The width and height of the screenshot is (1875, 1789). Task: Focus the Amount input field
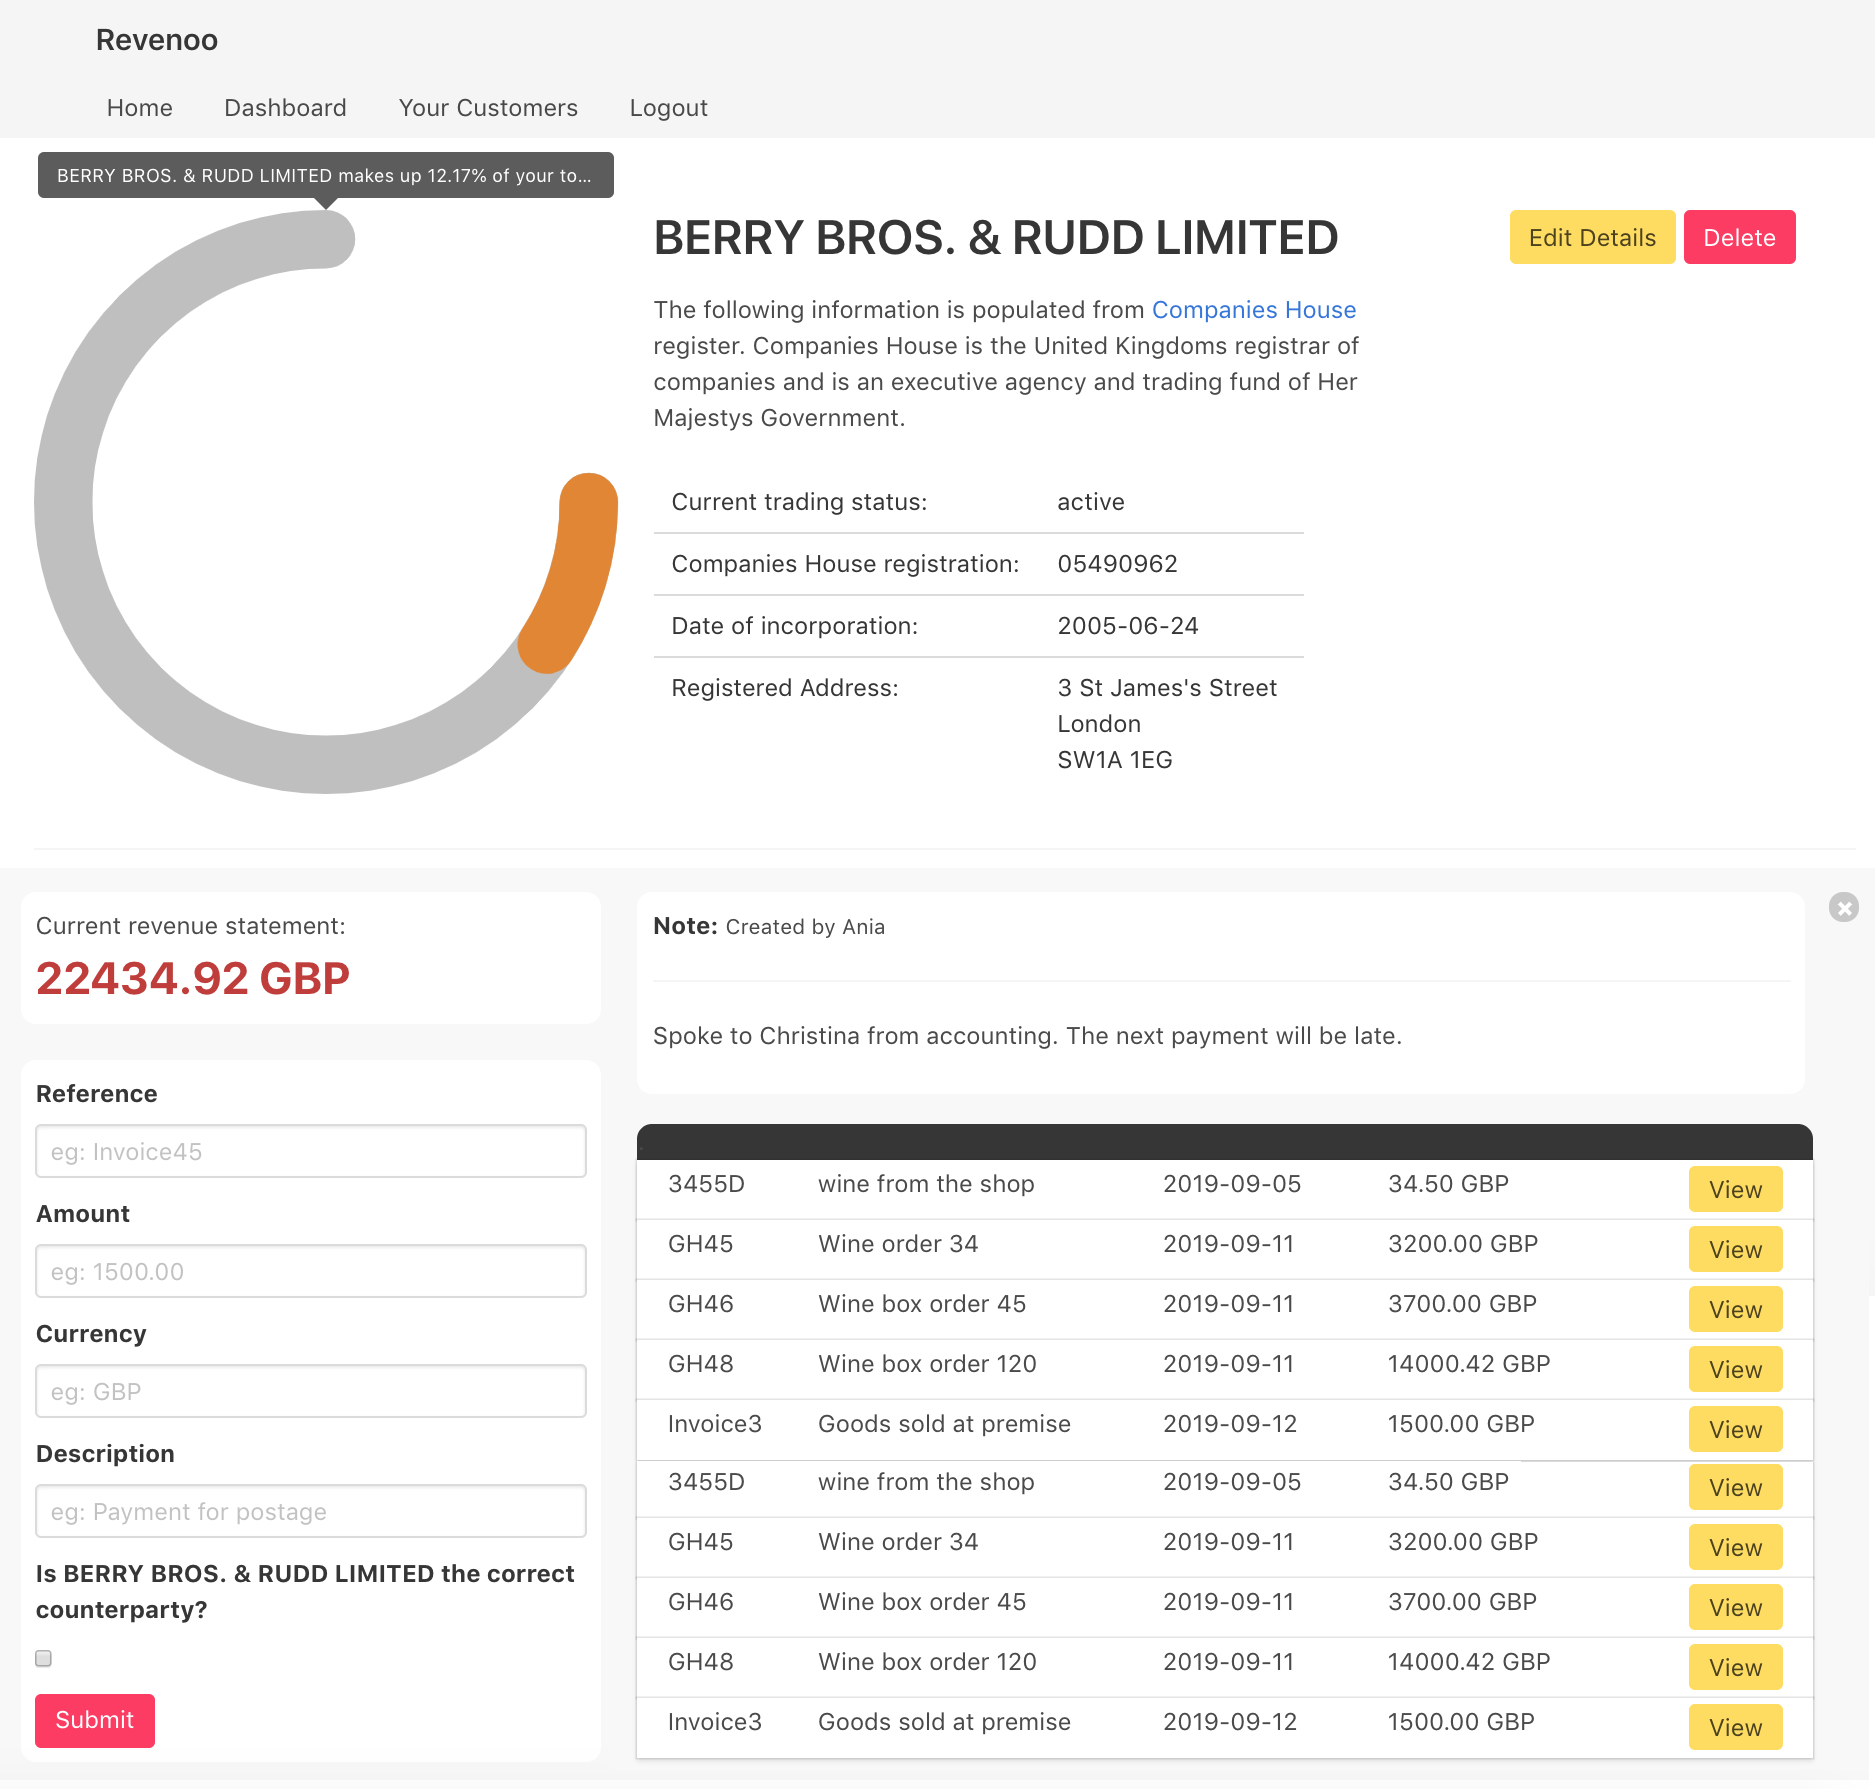point(311,1271)
